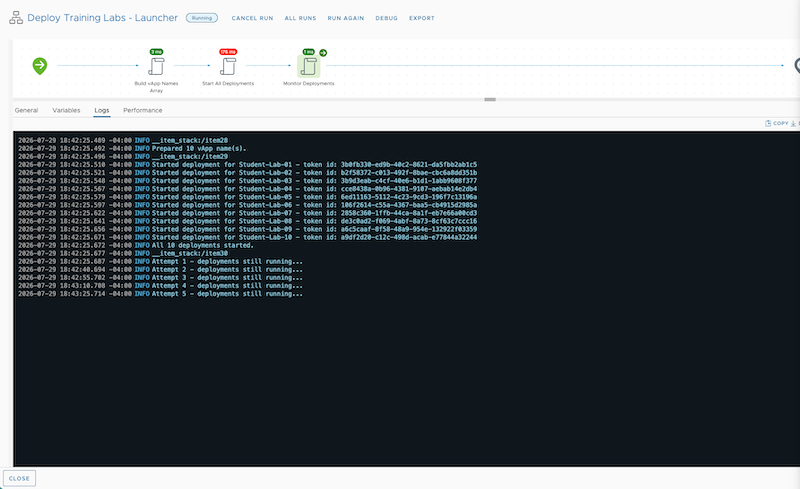Image resolution: width=800 pixels, height=489 pixels.
Task: Click the Monitor Deployments label
Action: tap(309, 83)
